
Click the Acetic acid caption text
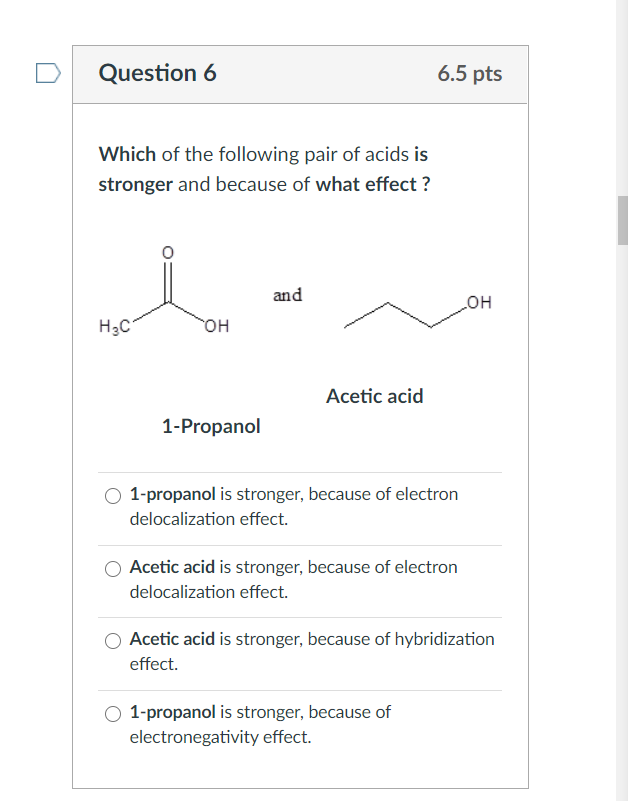click(375, 396)
